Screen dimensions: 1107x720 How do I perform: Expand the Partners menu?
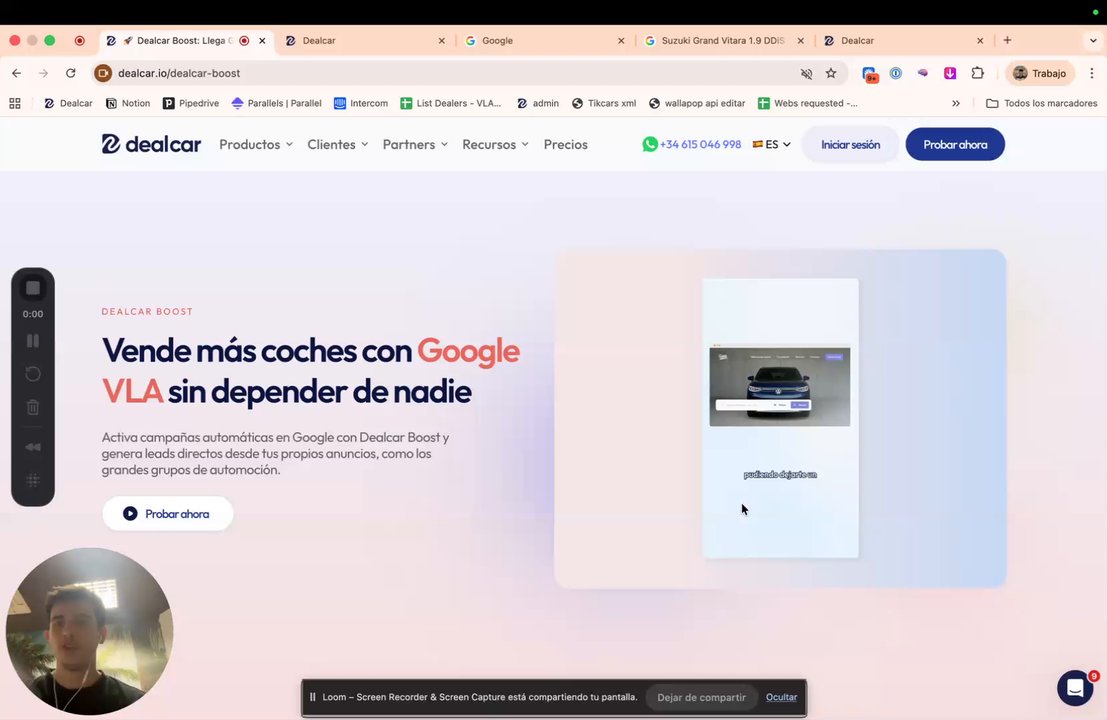tap(415, 144)
